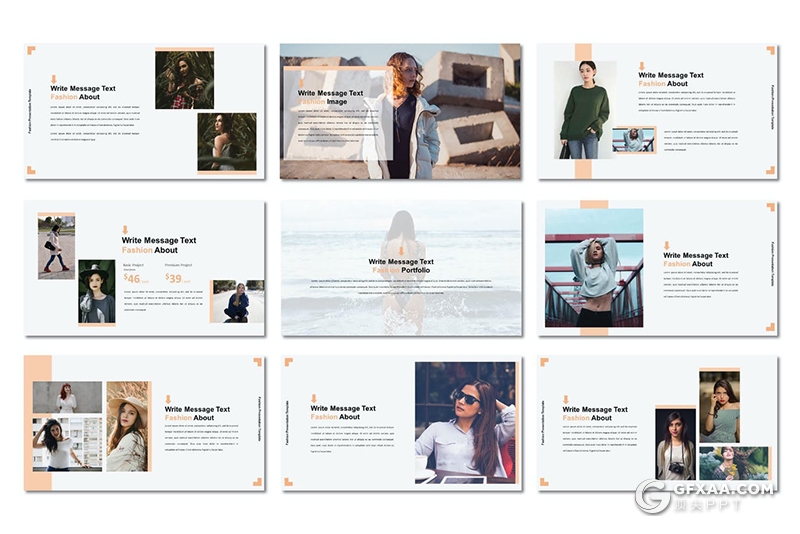Click the orange arrow on the bottom-left collage slide
Screen dimensions: 800x534
tap(168, 398)
